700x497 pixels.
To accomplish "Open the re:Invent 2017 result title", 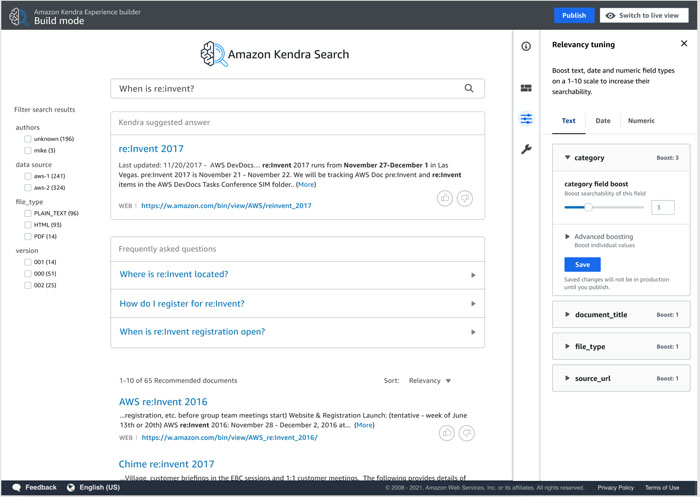I will 151,149.
